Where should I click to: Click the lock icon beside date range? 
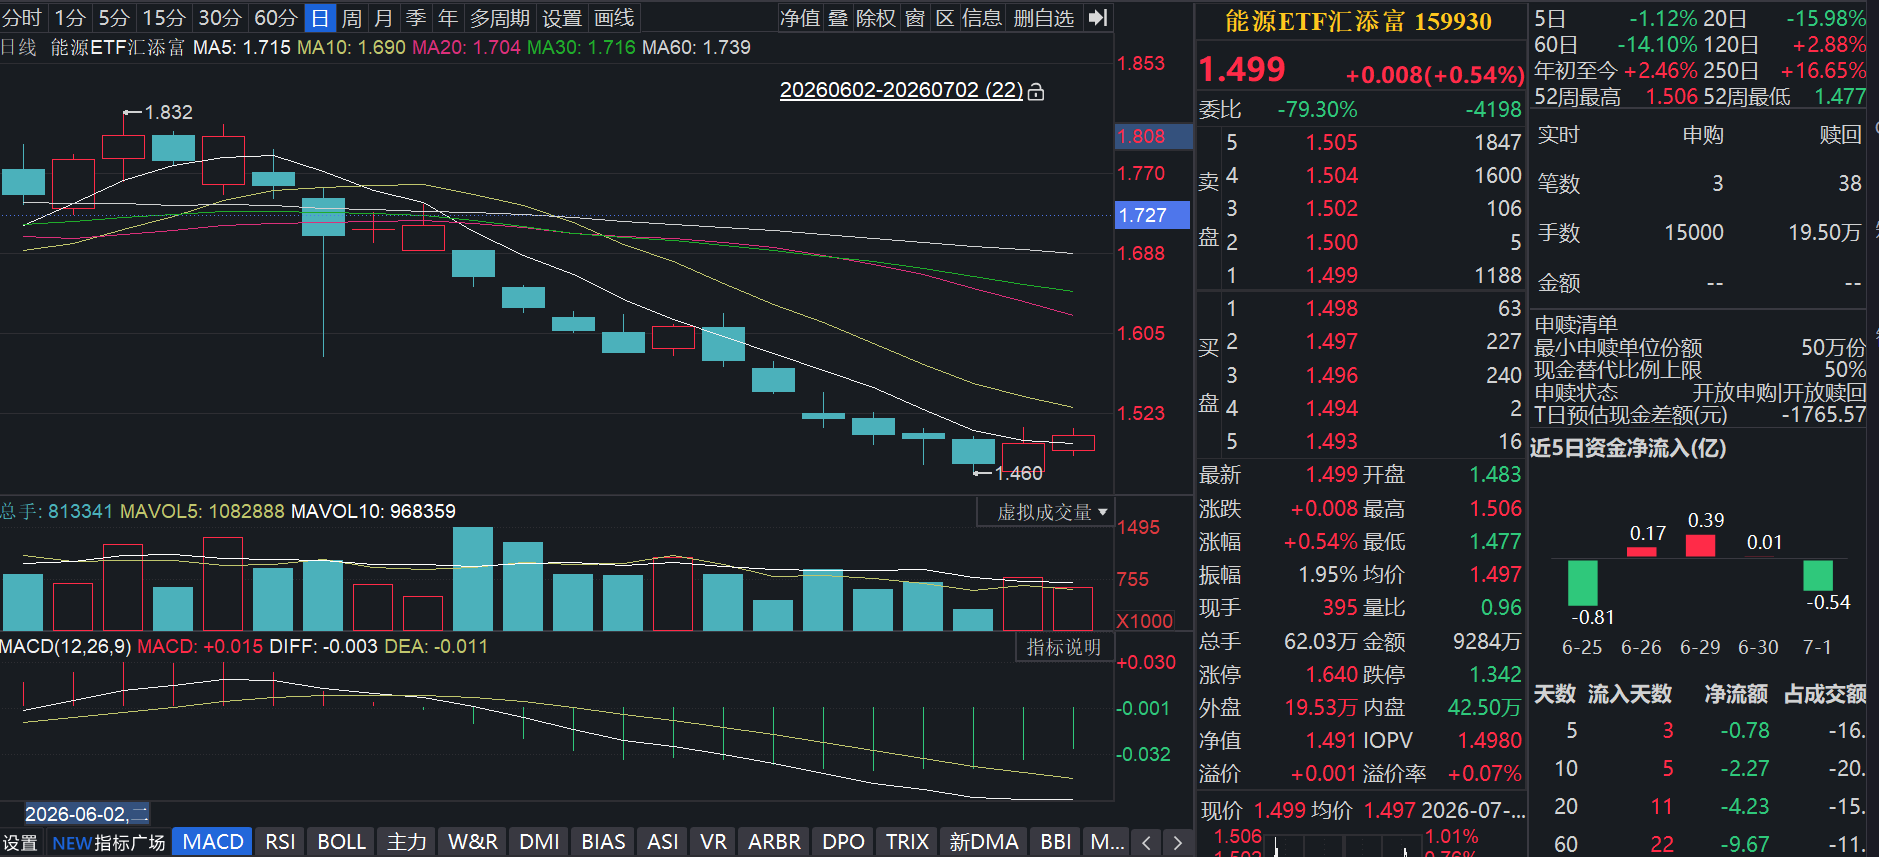[1036, 92]
